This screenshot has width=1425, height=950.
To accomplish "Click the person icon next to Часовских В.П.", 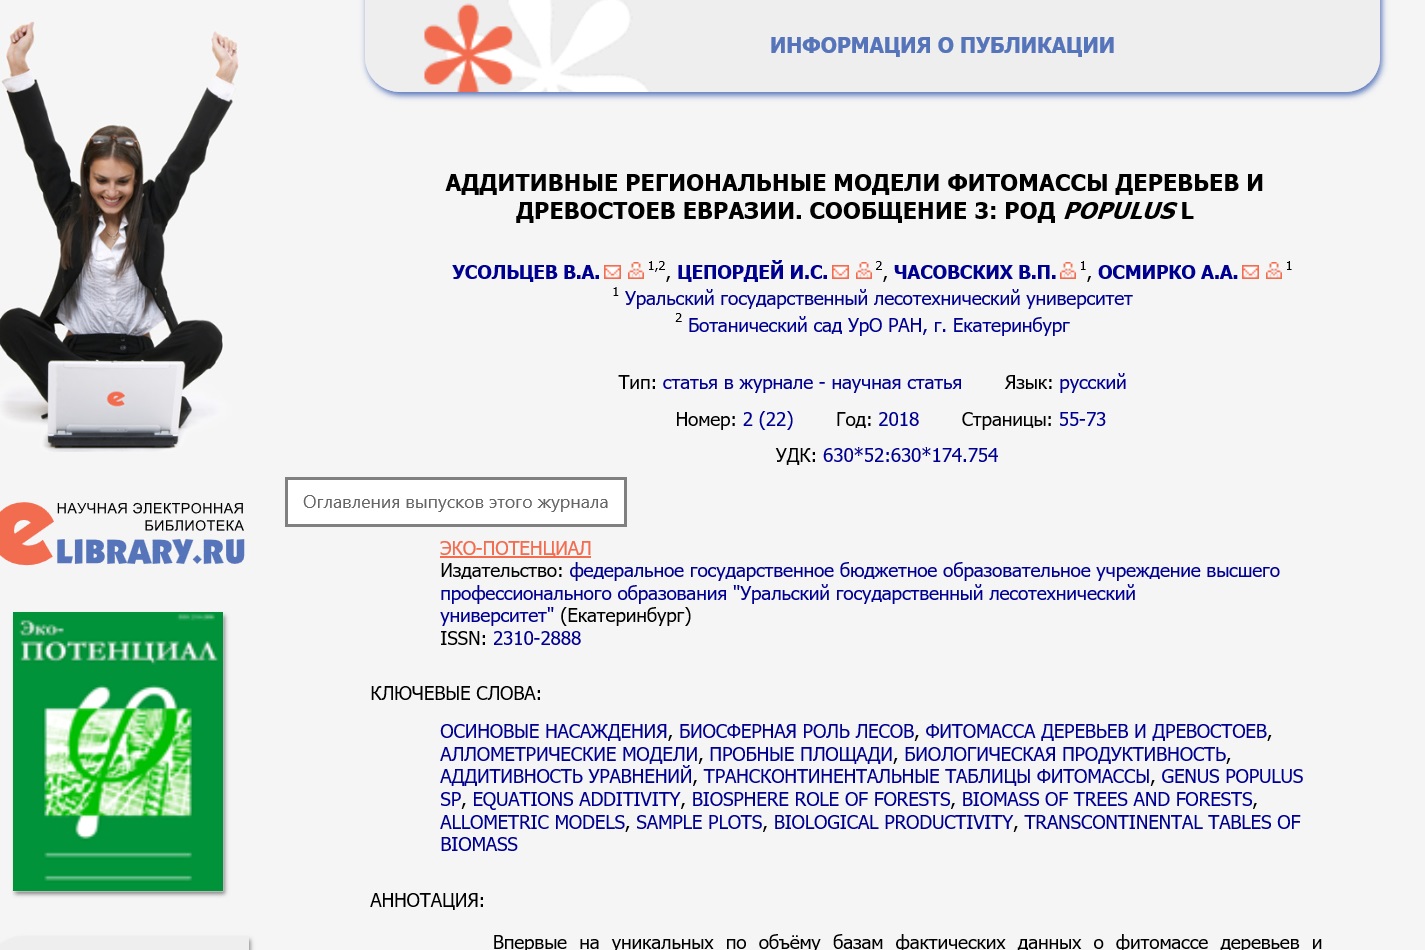I will [1068, 271].
